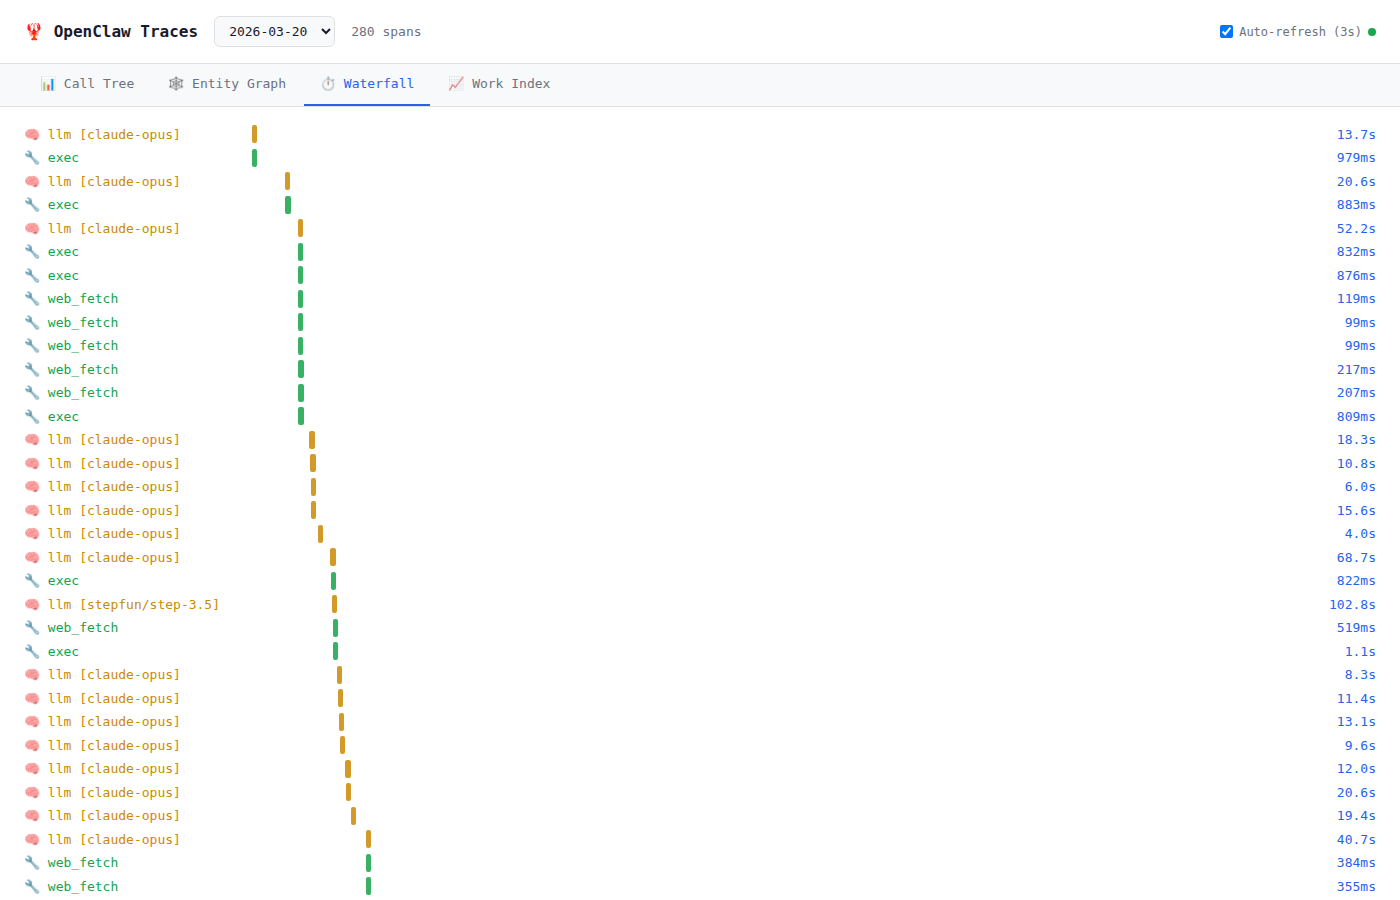Click the green auto-refresh status dot

(1372, 32)
